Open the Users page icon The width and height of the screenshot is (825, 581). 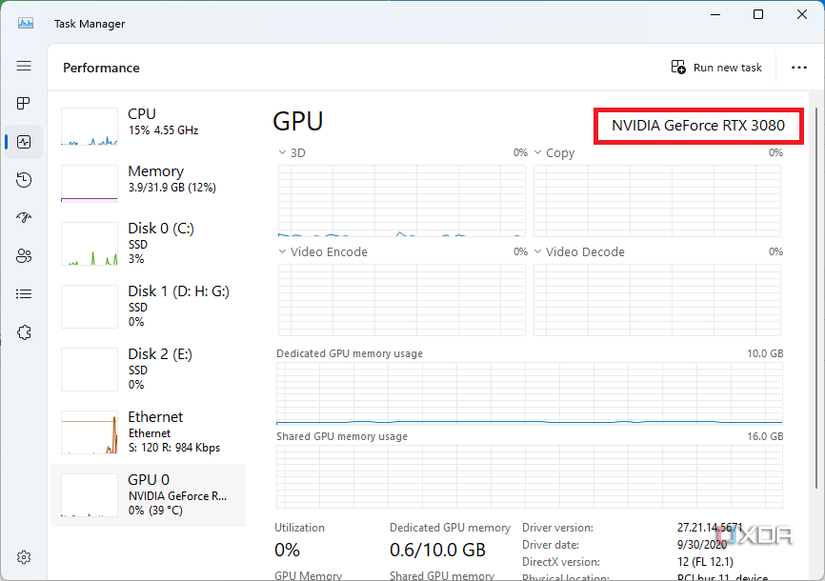tap(24, 255)
